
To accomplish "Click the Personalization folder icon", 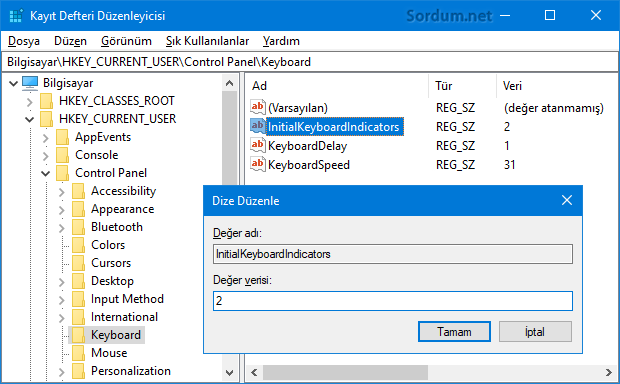I will tap(78, 371).
